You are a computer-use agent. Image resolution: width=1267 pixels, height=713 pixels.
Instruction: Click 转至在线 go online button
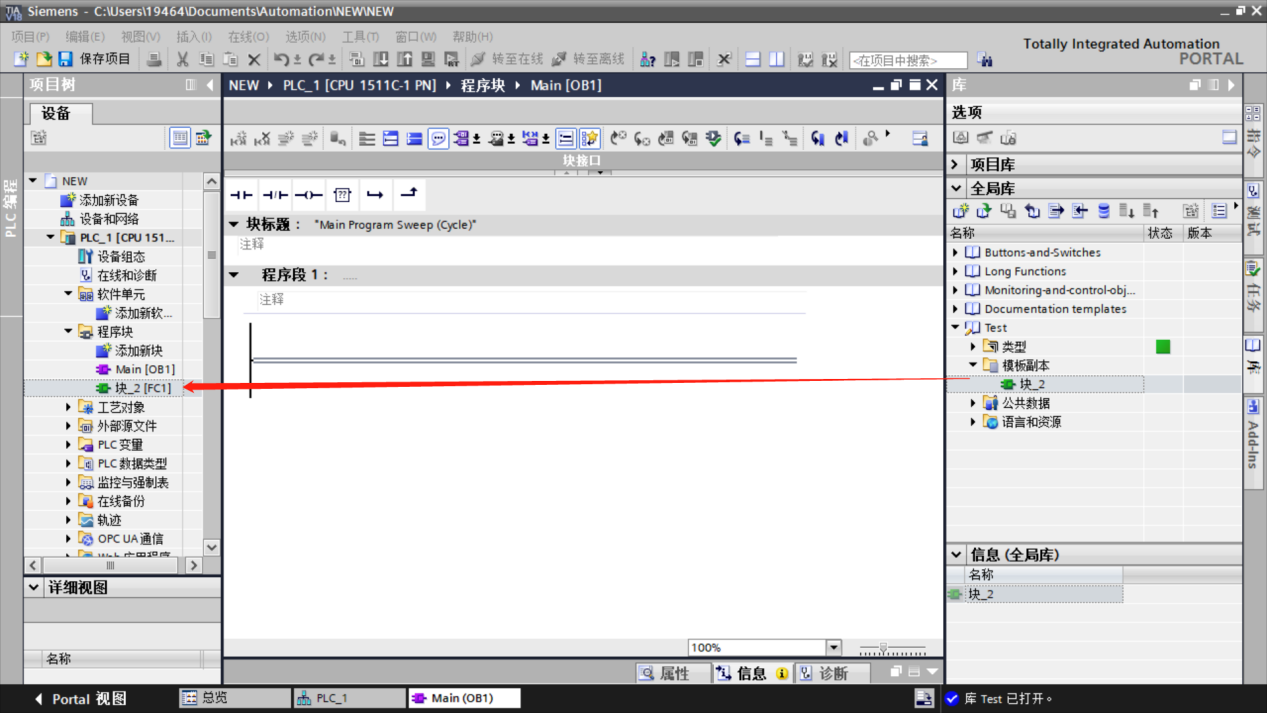click(x=507, y=60)
